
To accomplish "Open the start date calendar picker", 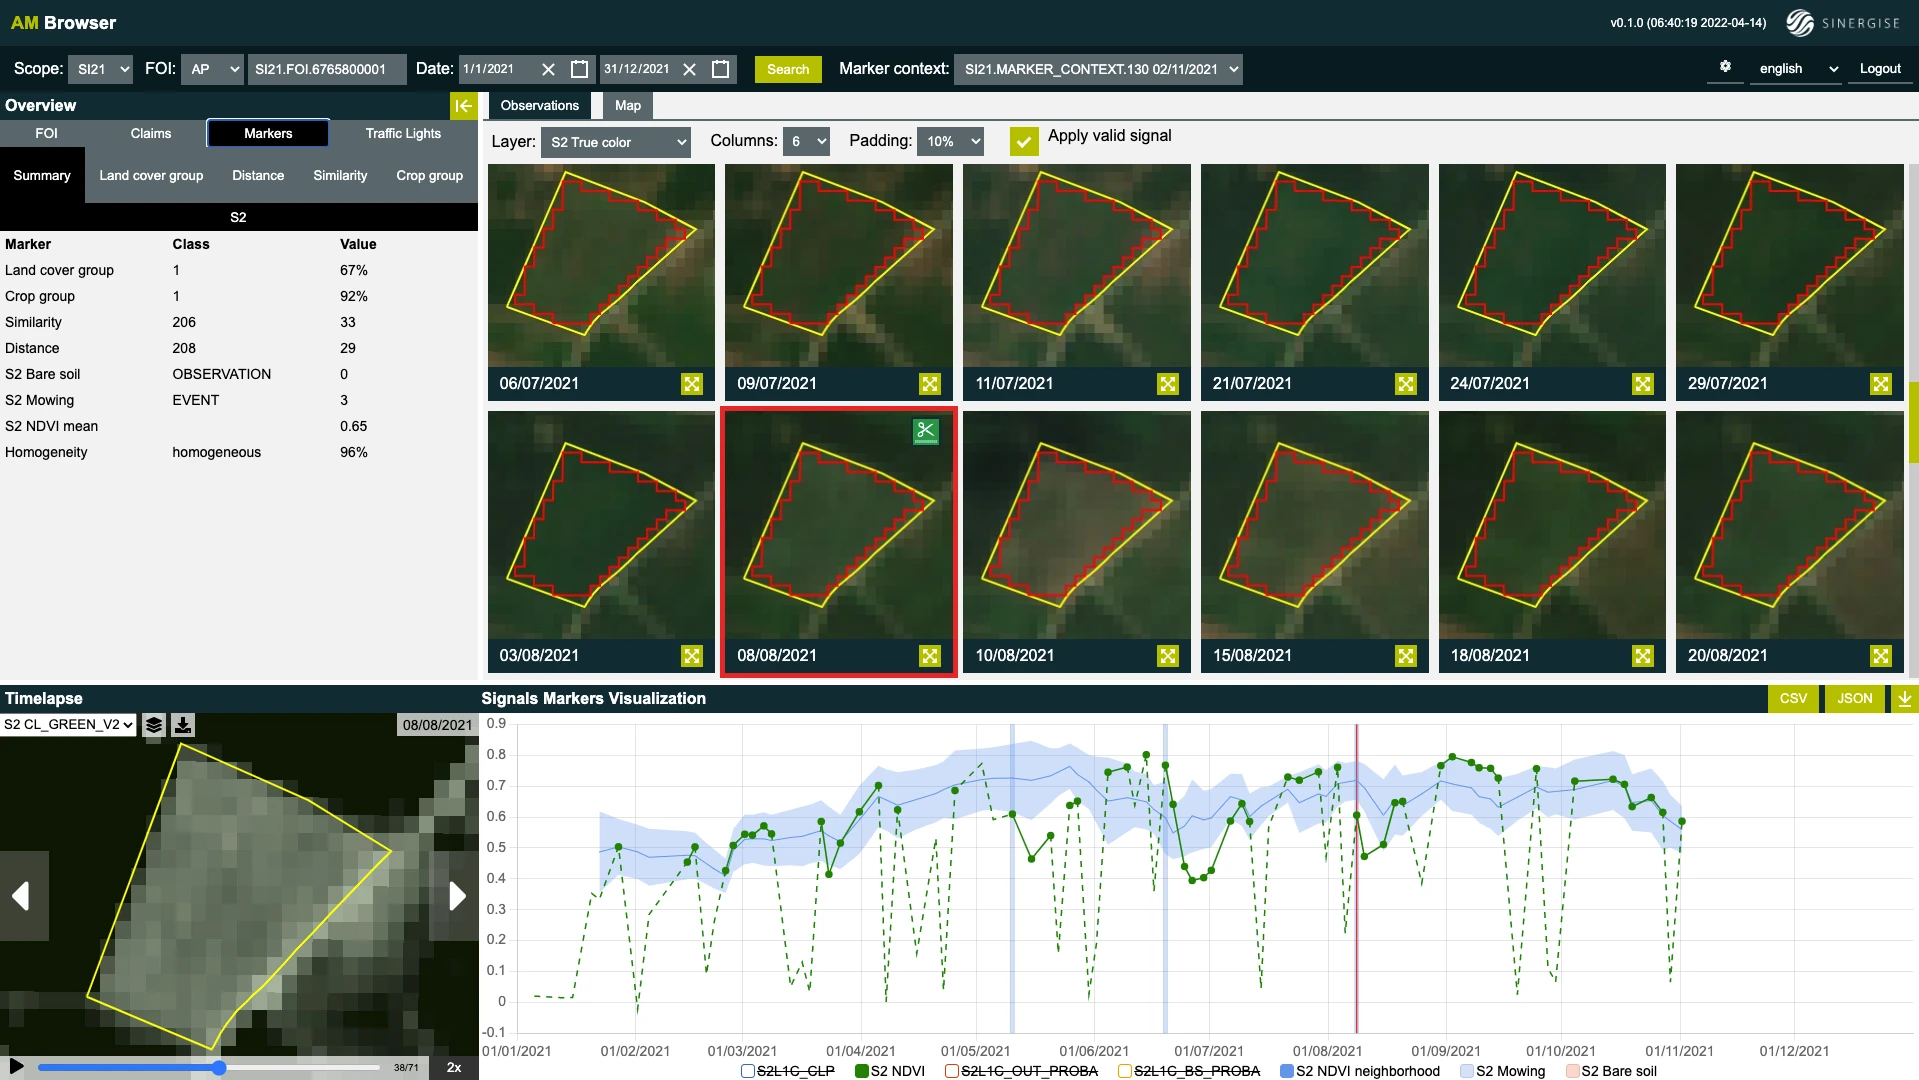I will pyautogui.click(x=579, y=69).
